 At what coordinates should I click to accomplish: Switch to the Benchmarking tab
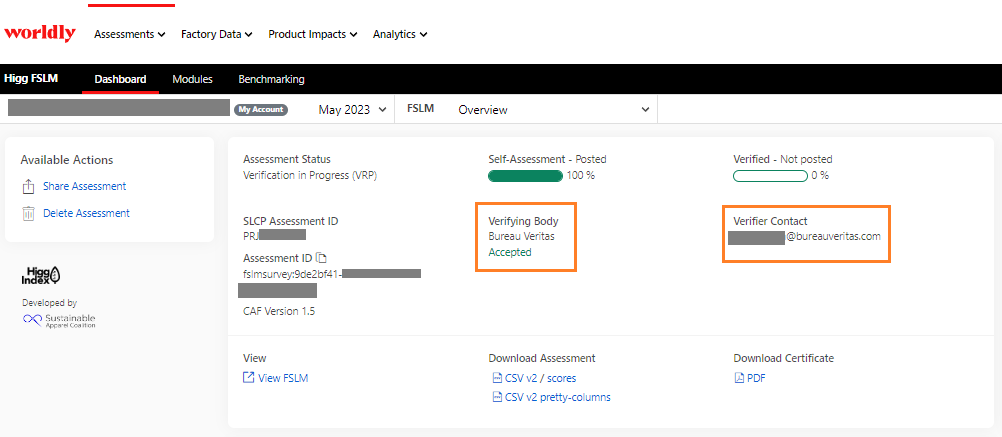(272, 80)
